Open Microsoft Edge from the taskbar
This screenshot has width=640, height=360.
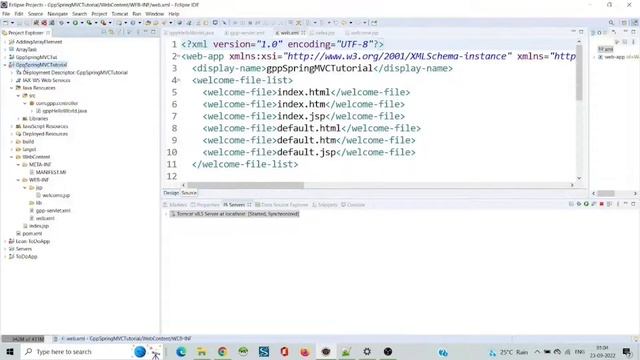(x=181, y=351)
